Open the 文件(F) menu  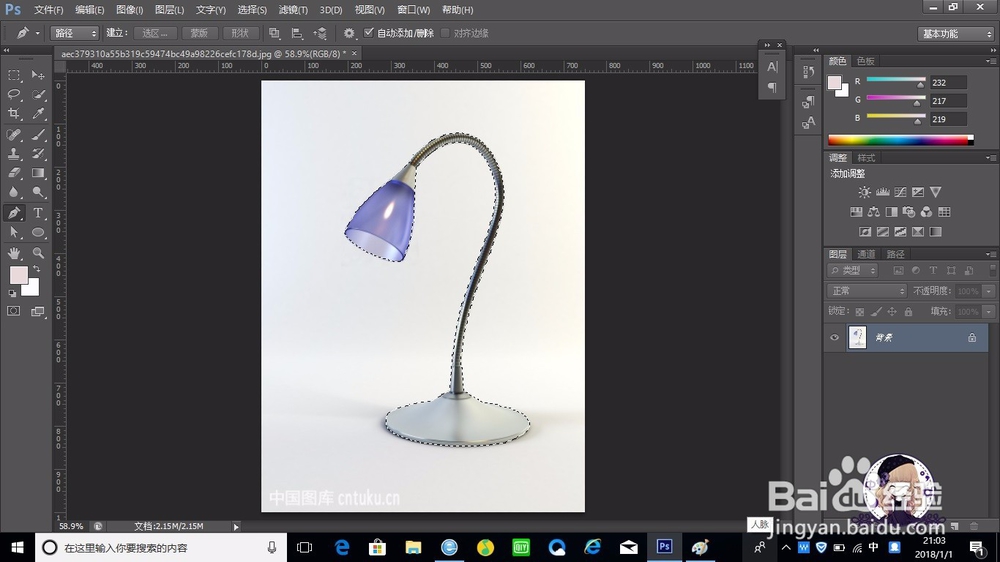tap(48, 10)
